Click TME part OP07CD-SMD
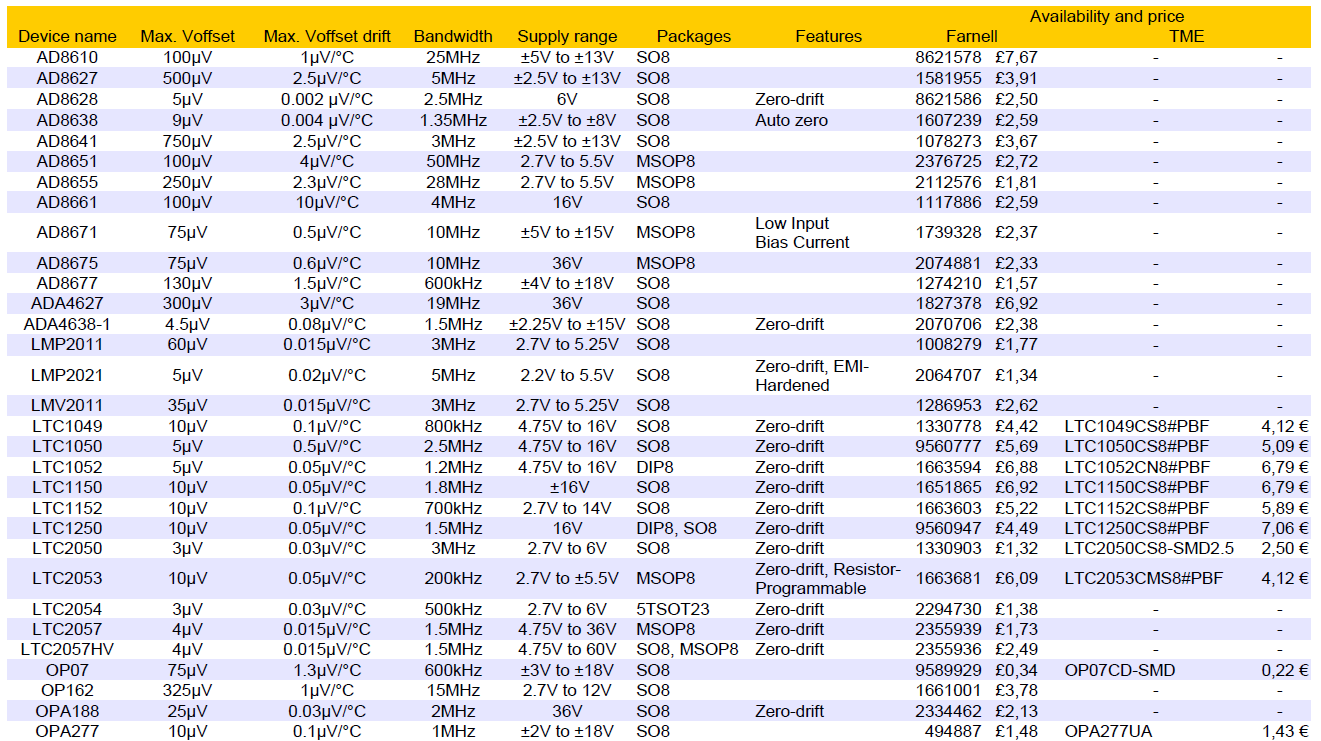Viewport: 1321px width, 741px height. click(x=1120, y=670)
